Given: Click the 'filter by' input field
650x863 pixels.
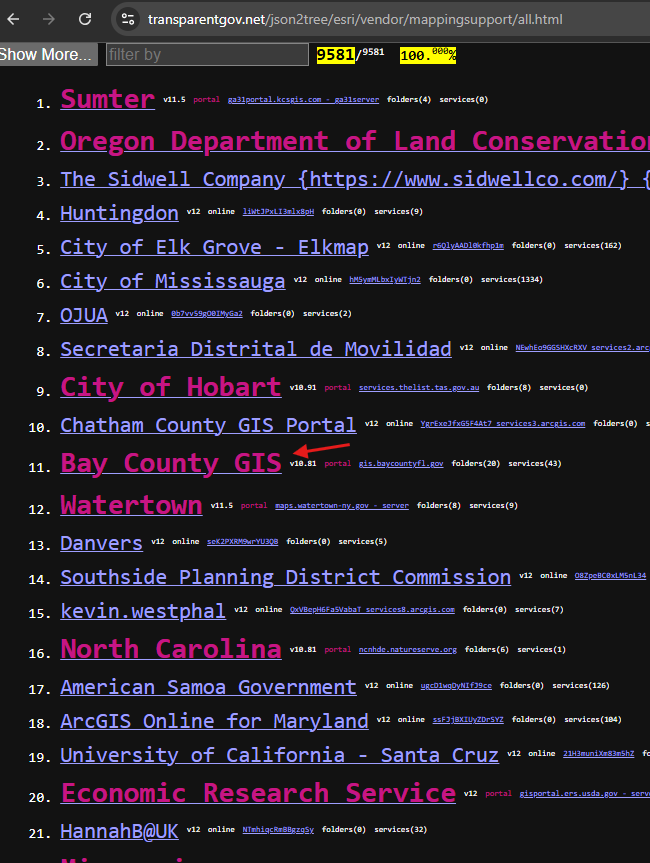Looking at the screenshot, I should click(207, 54).
